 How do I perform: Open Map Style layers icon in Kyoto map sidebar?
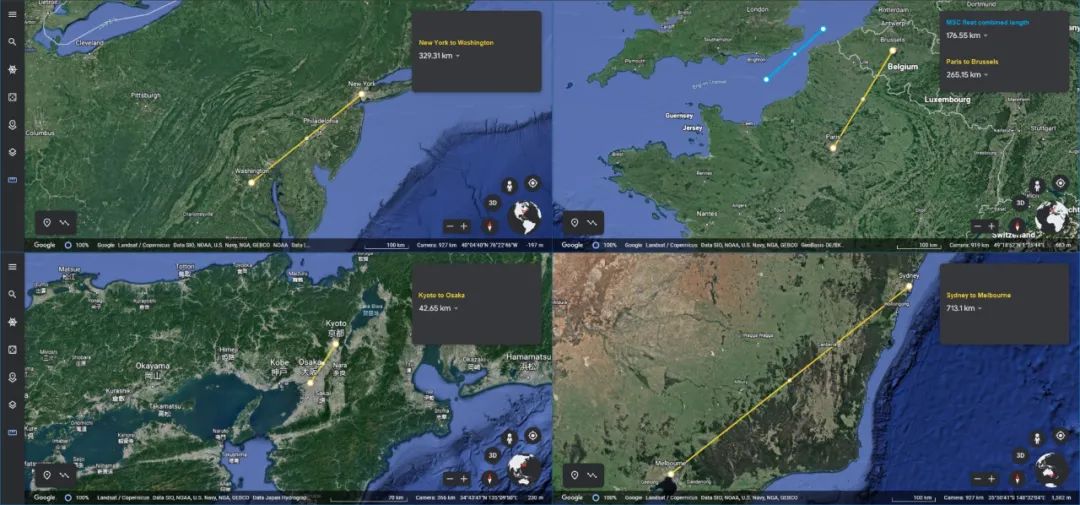tap(12, 405)
